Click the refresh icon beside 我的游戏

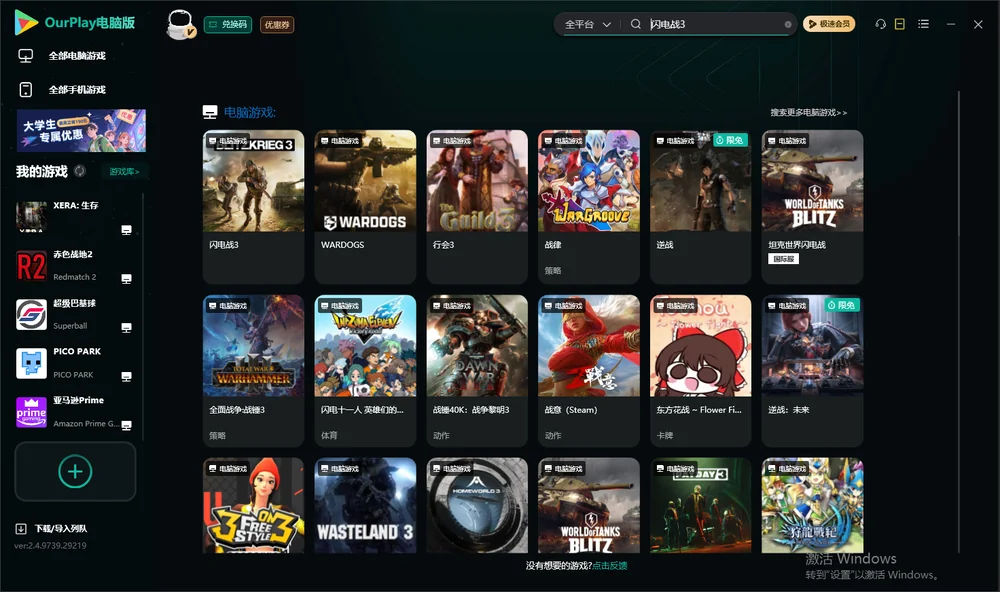[80, 171]
